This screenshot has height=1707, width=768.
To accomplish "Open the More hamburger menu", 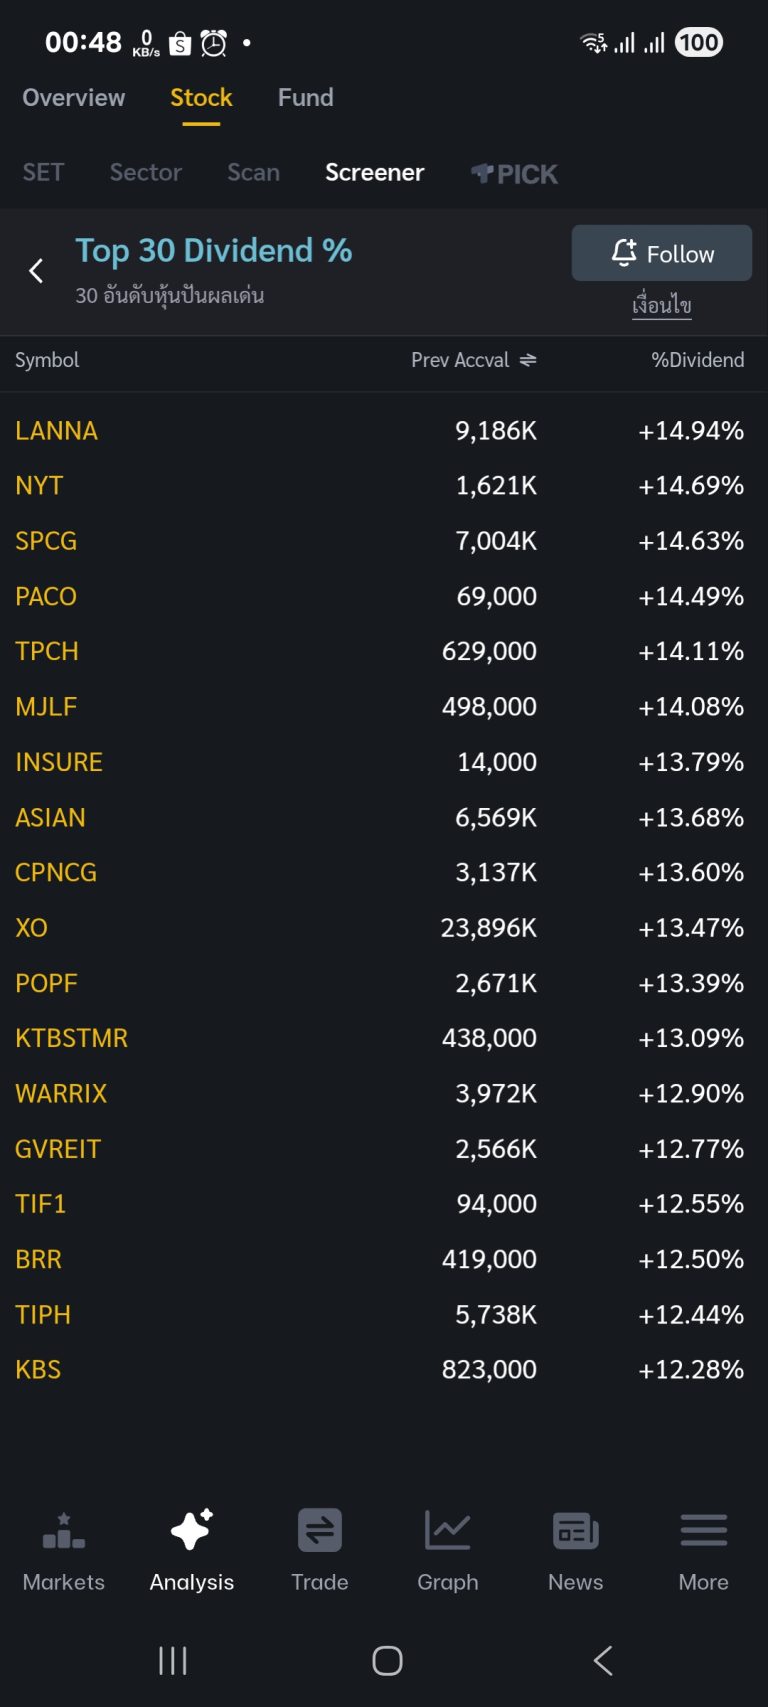I will [703, 1531].
